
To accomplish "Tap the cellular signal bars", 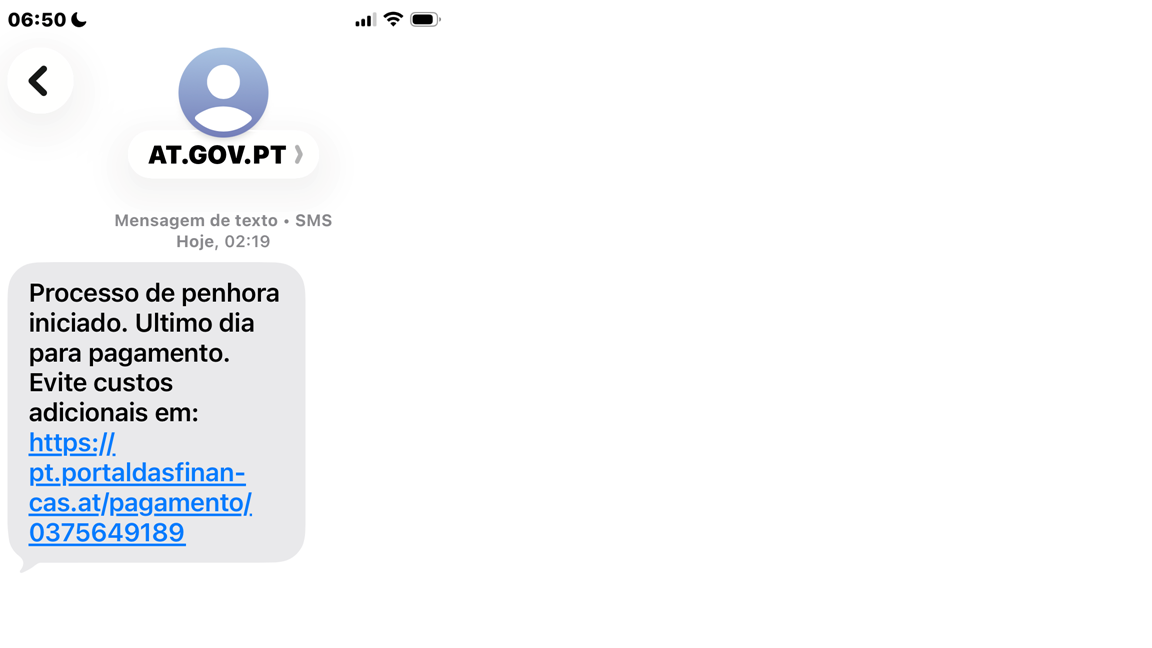I will (x=365, y=20).
